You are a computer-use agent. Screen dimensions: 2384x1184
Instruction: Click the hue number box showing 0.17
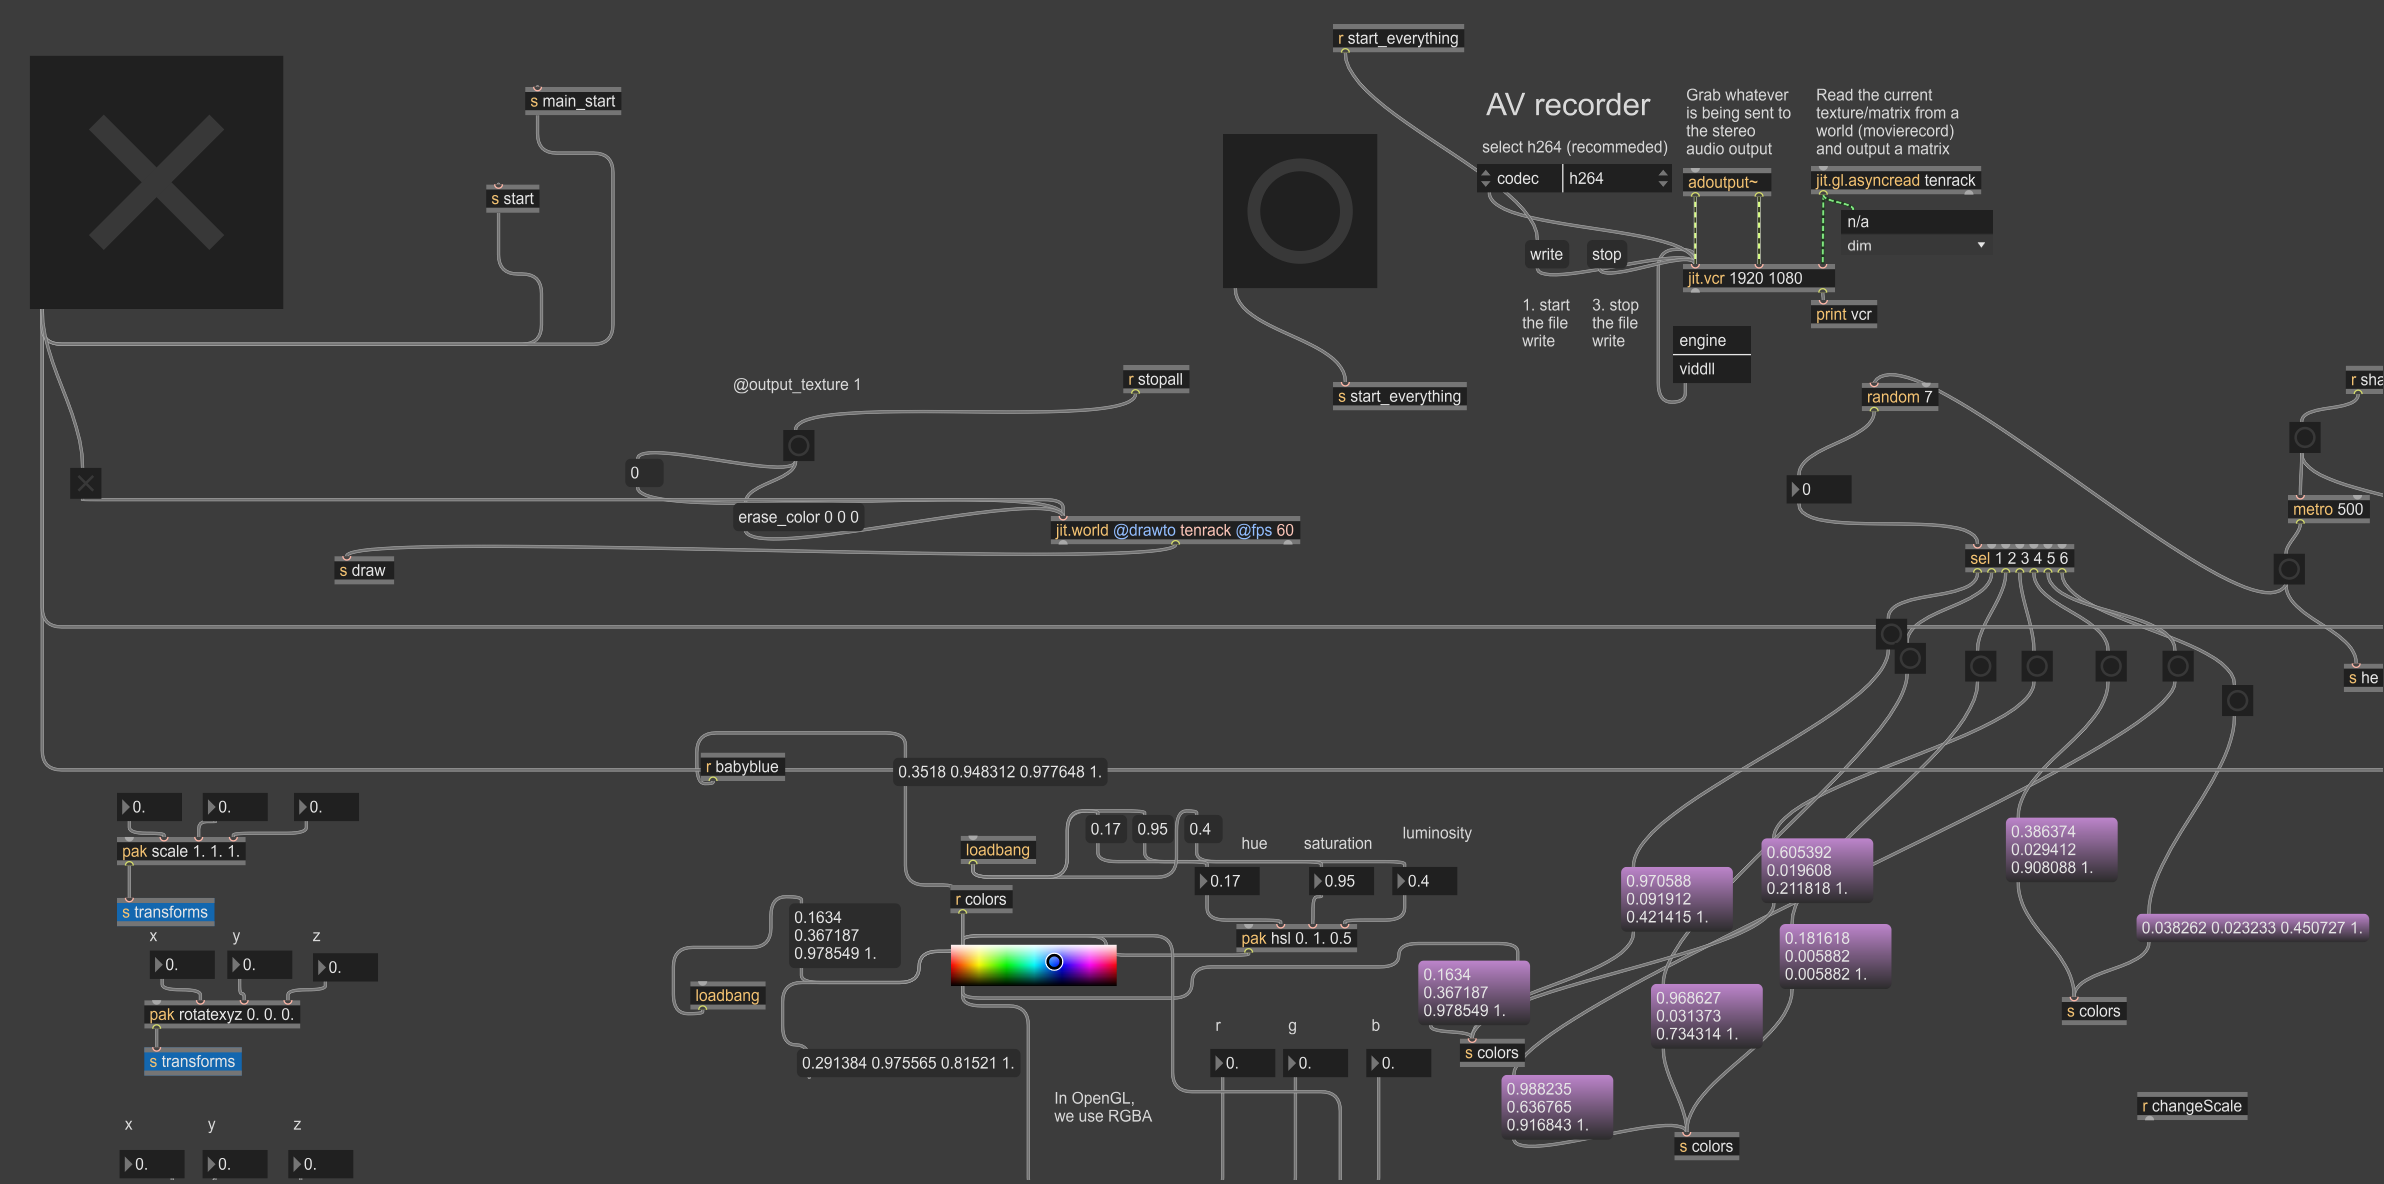click(1227, 881)
